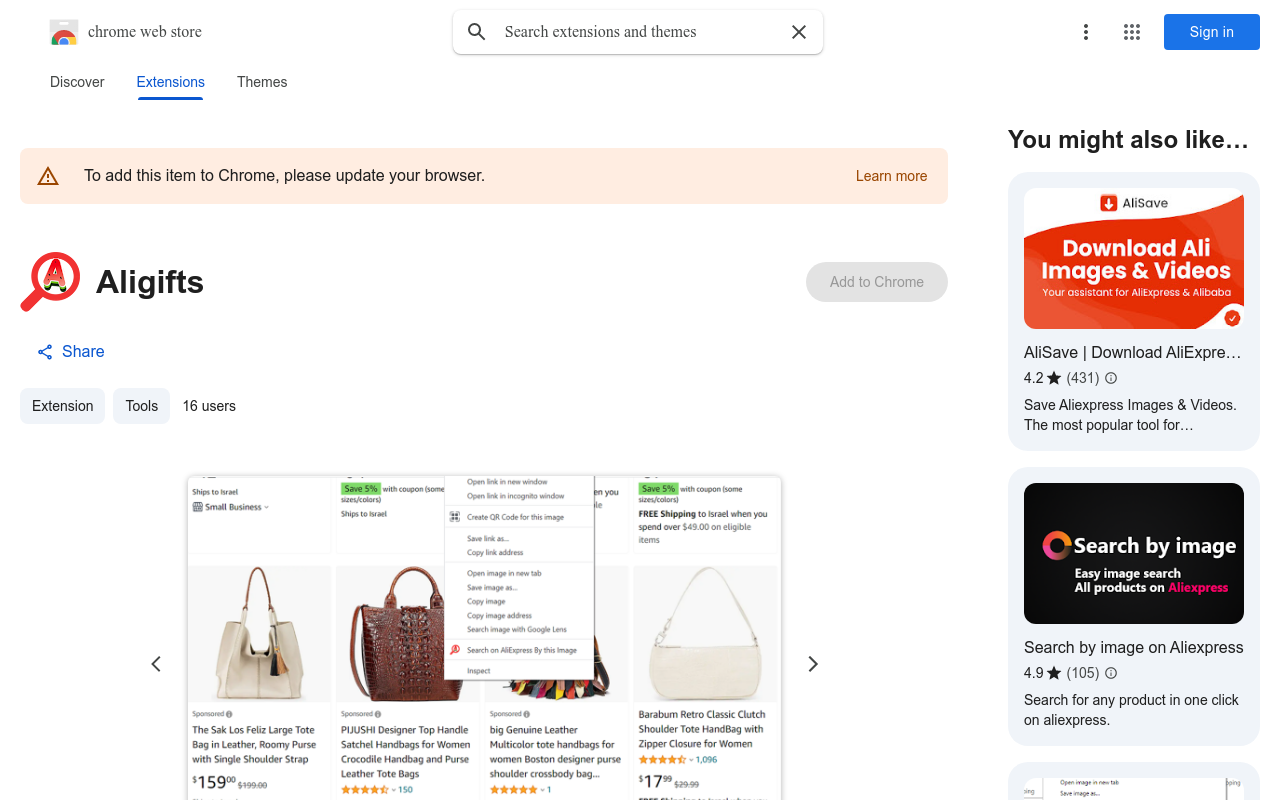Click info icon beside 4.9 rating
Viewport: 1280px width, 800px height.
pyautogui.click(x=1111, y=673)
